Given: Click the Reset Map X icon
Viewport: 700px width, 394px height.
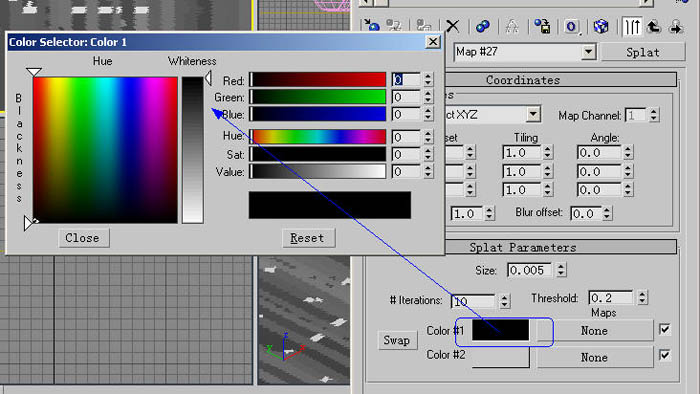Looking at the screenshot, I should click(453, 26).
